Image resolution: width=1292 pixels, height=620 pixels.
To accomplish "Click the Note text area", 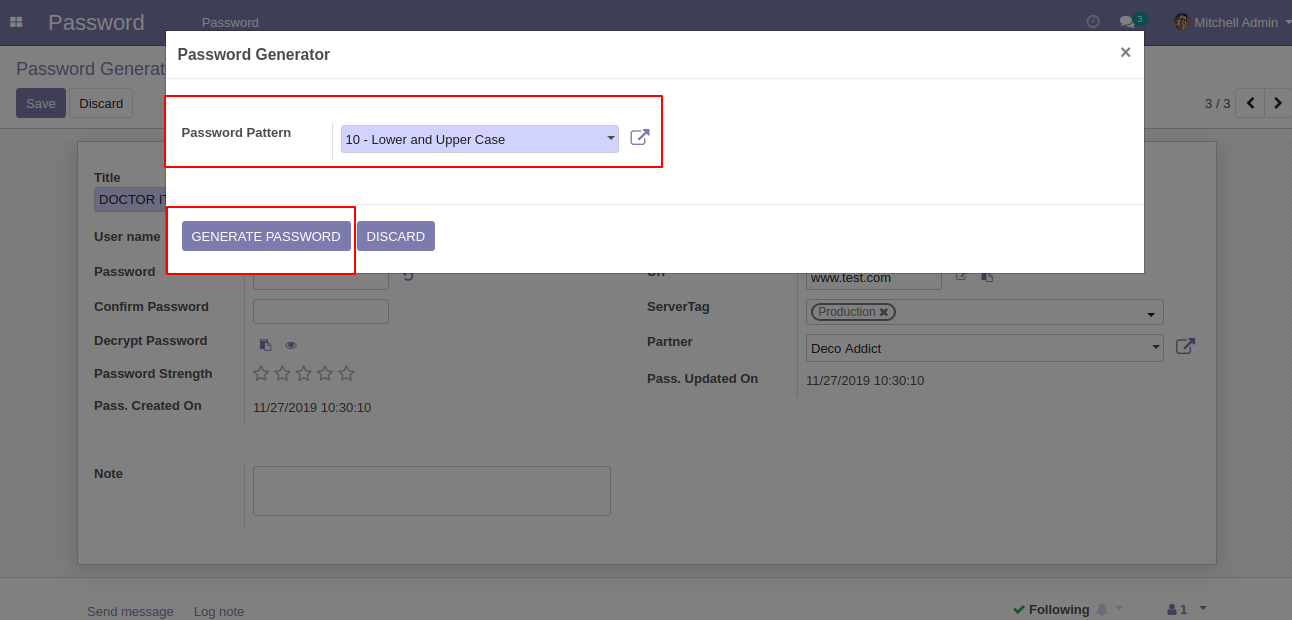I will (x=432, y=491).
